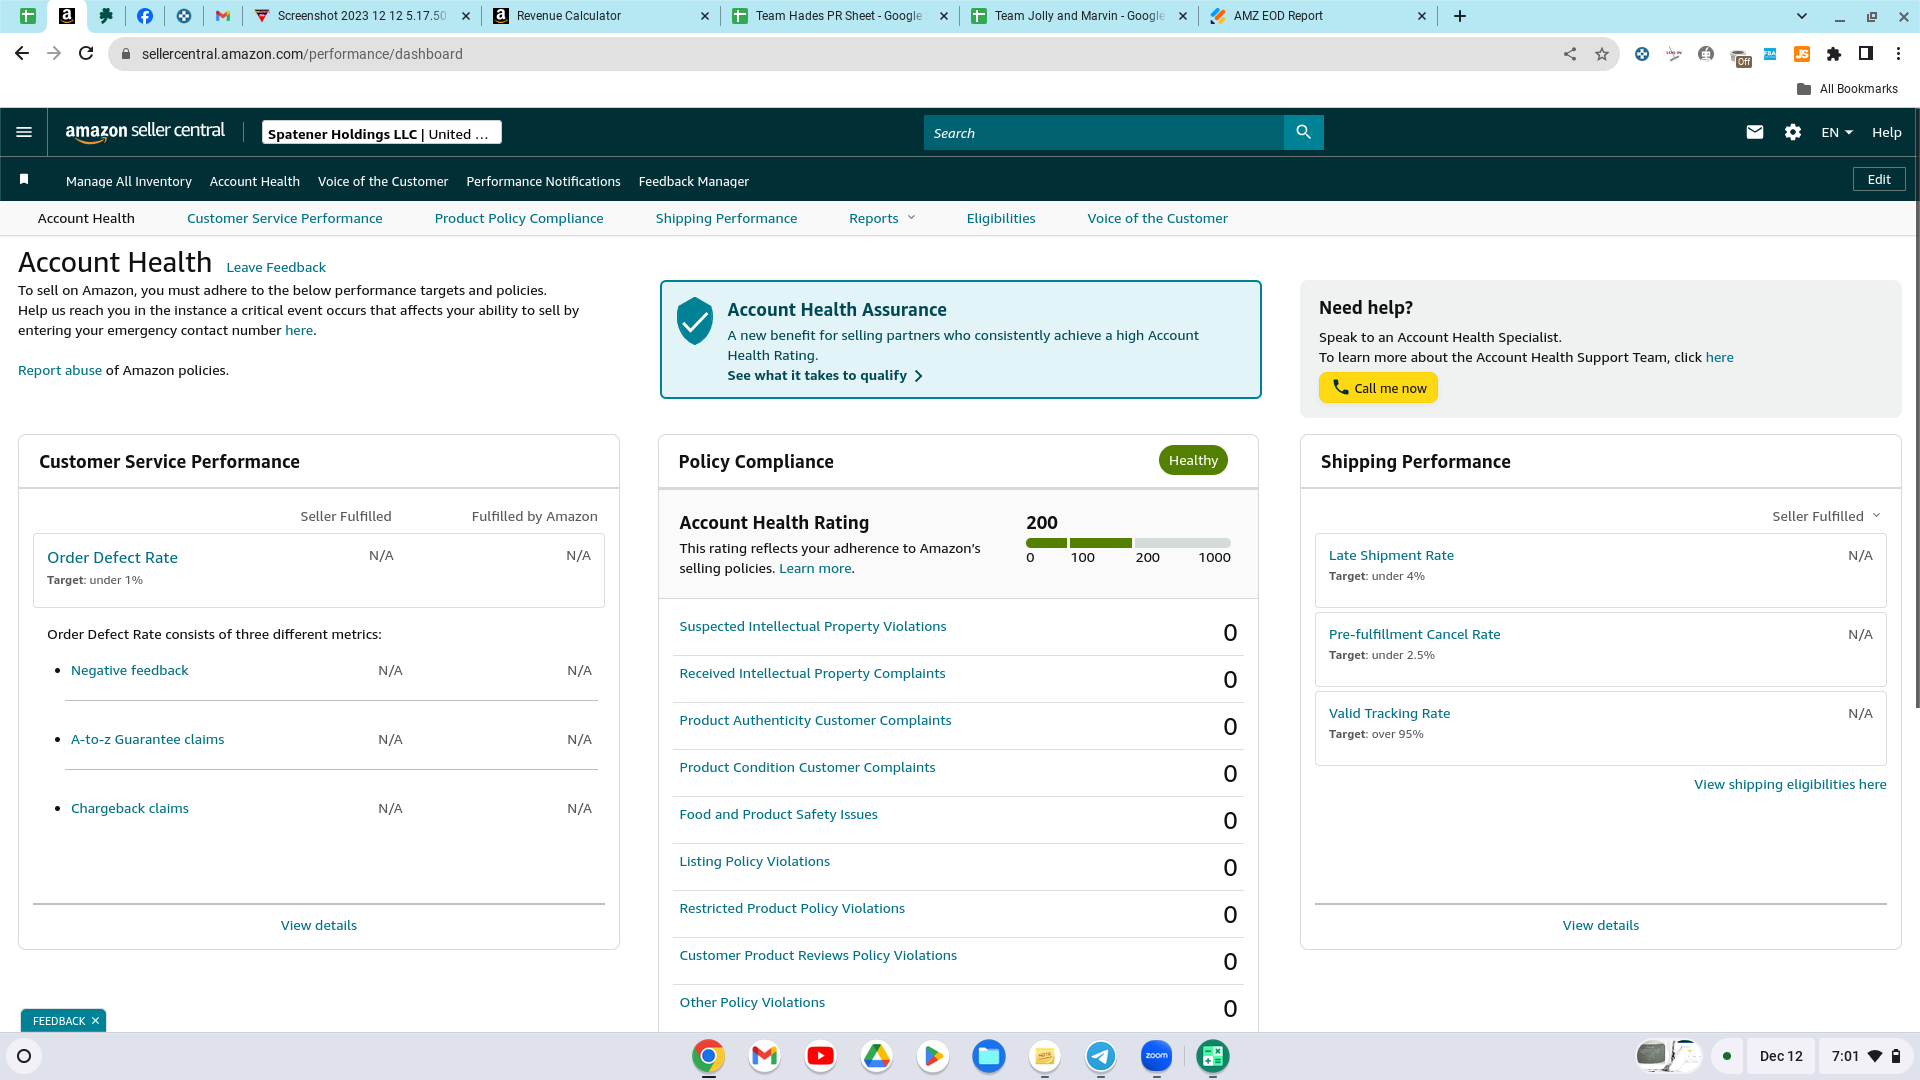Screen dimensions: 1920x1080
Task: Click the Account Health Rating progress bar
Action: (x=1128, y=543)
